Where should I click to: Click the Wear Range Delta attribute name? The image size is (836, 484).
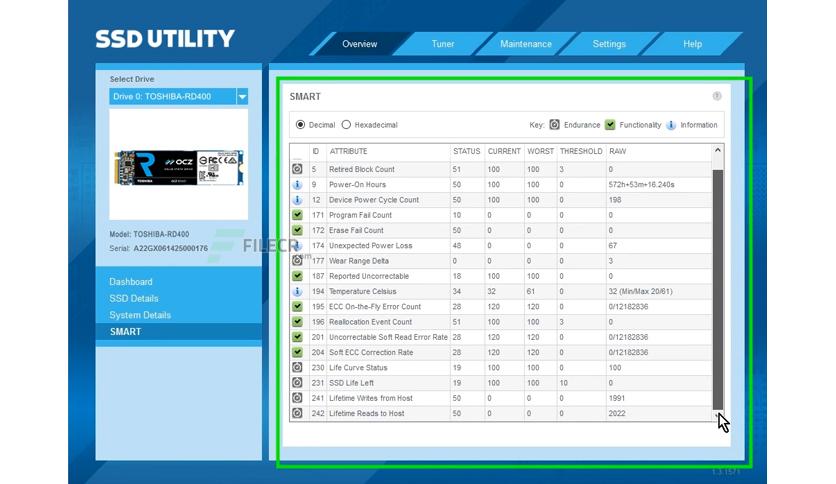pos(358,261)
